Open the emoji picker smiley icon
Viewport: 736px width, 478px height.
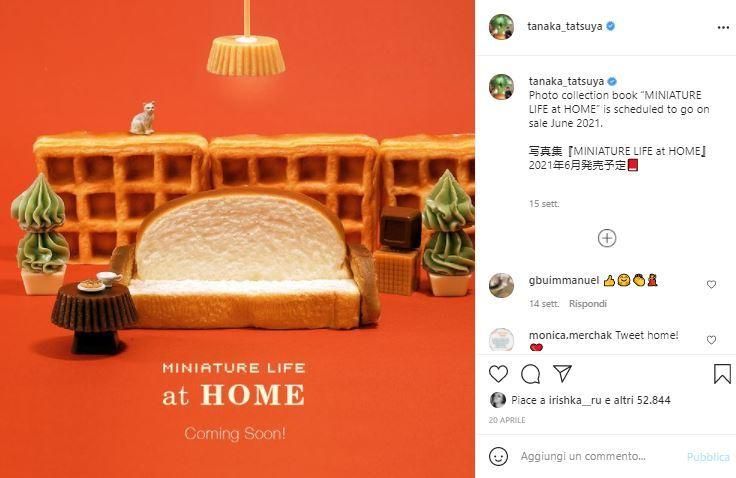point(498,456)
